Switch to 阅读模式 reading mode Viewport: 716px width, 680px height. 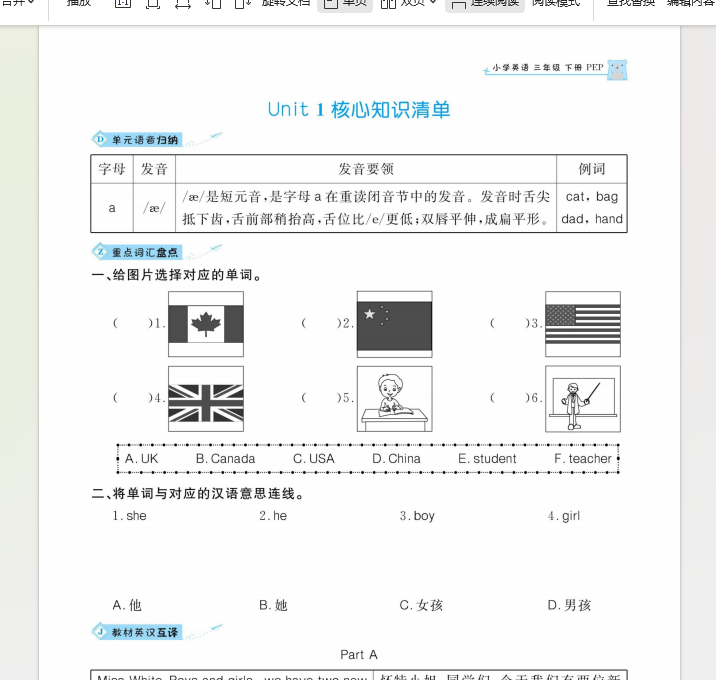[556, 4]
